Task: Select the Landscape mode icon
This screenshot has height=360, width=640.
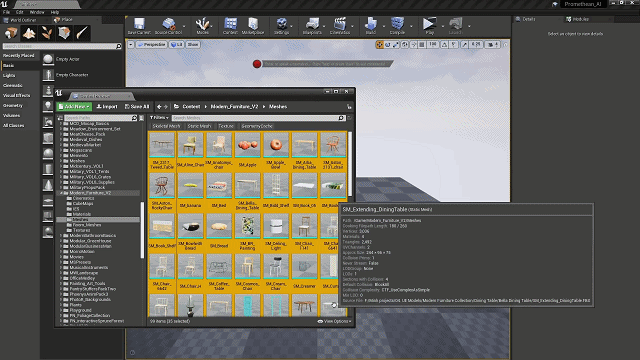Action: coord(29,33)
